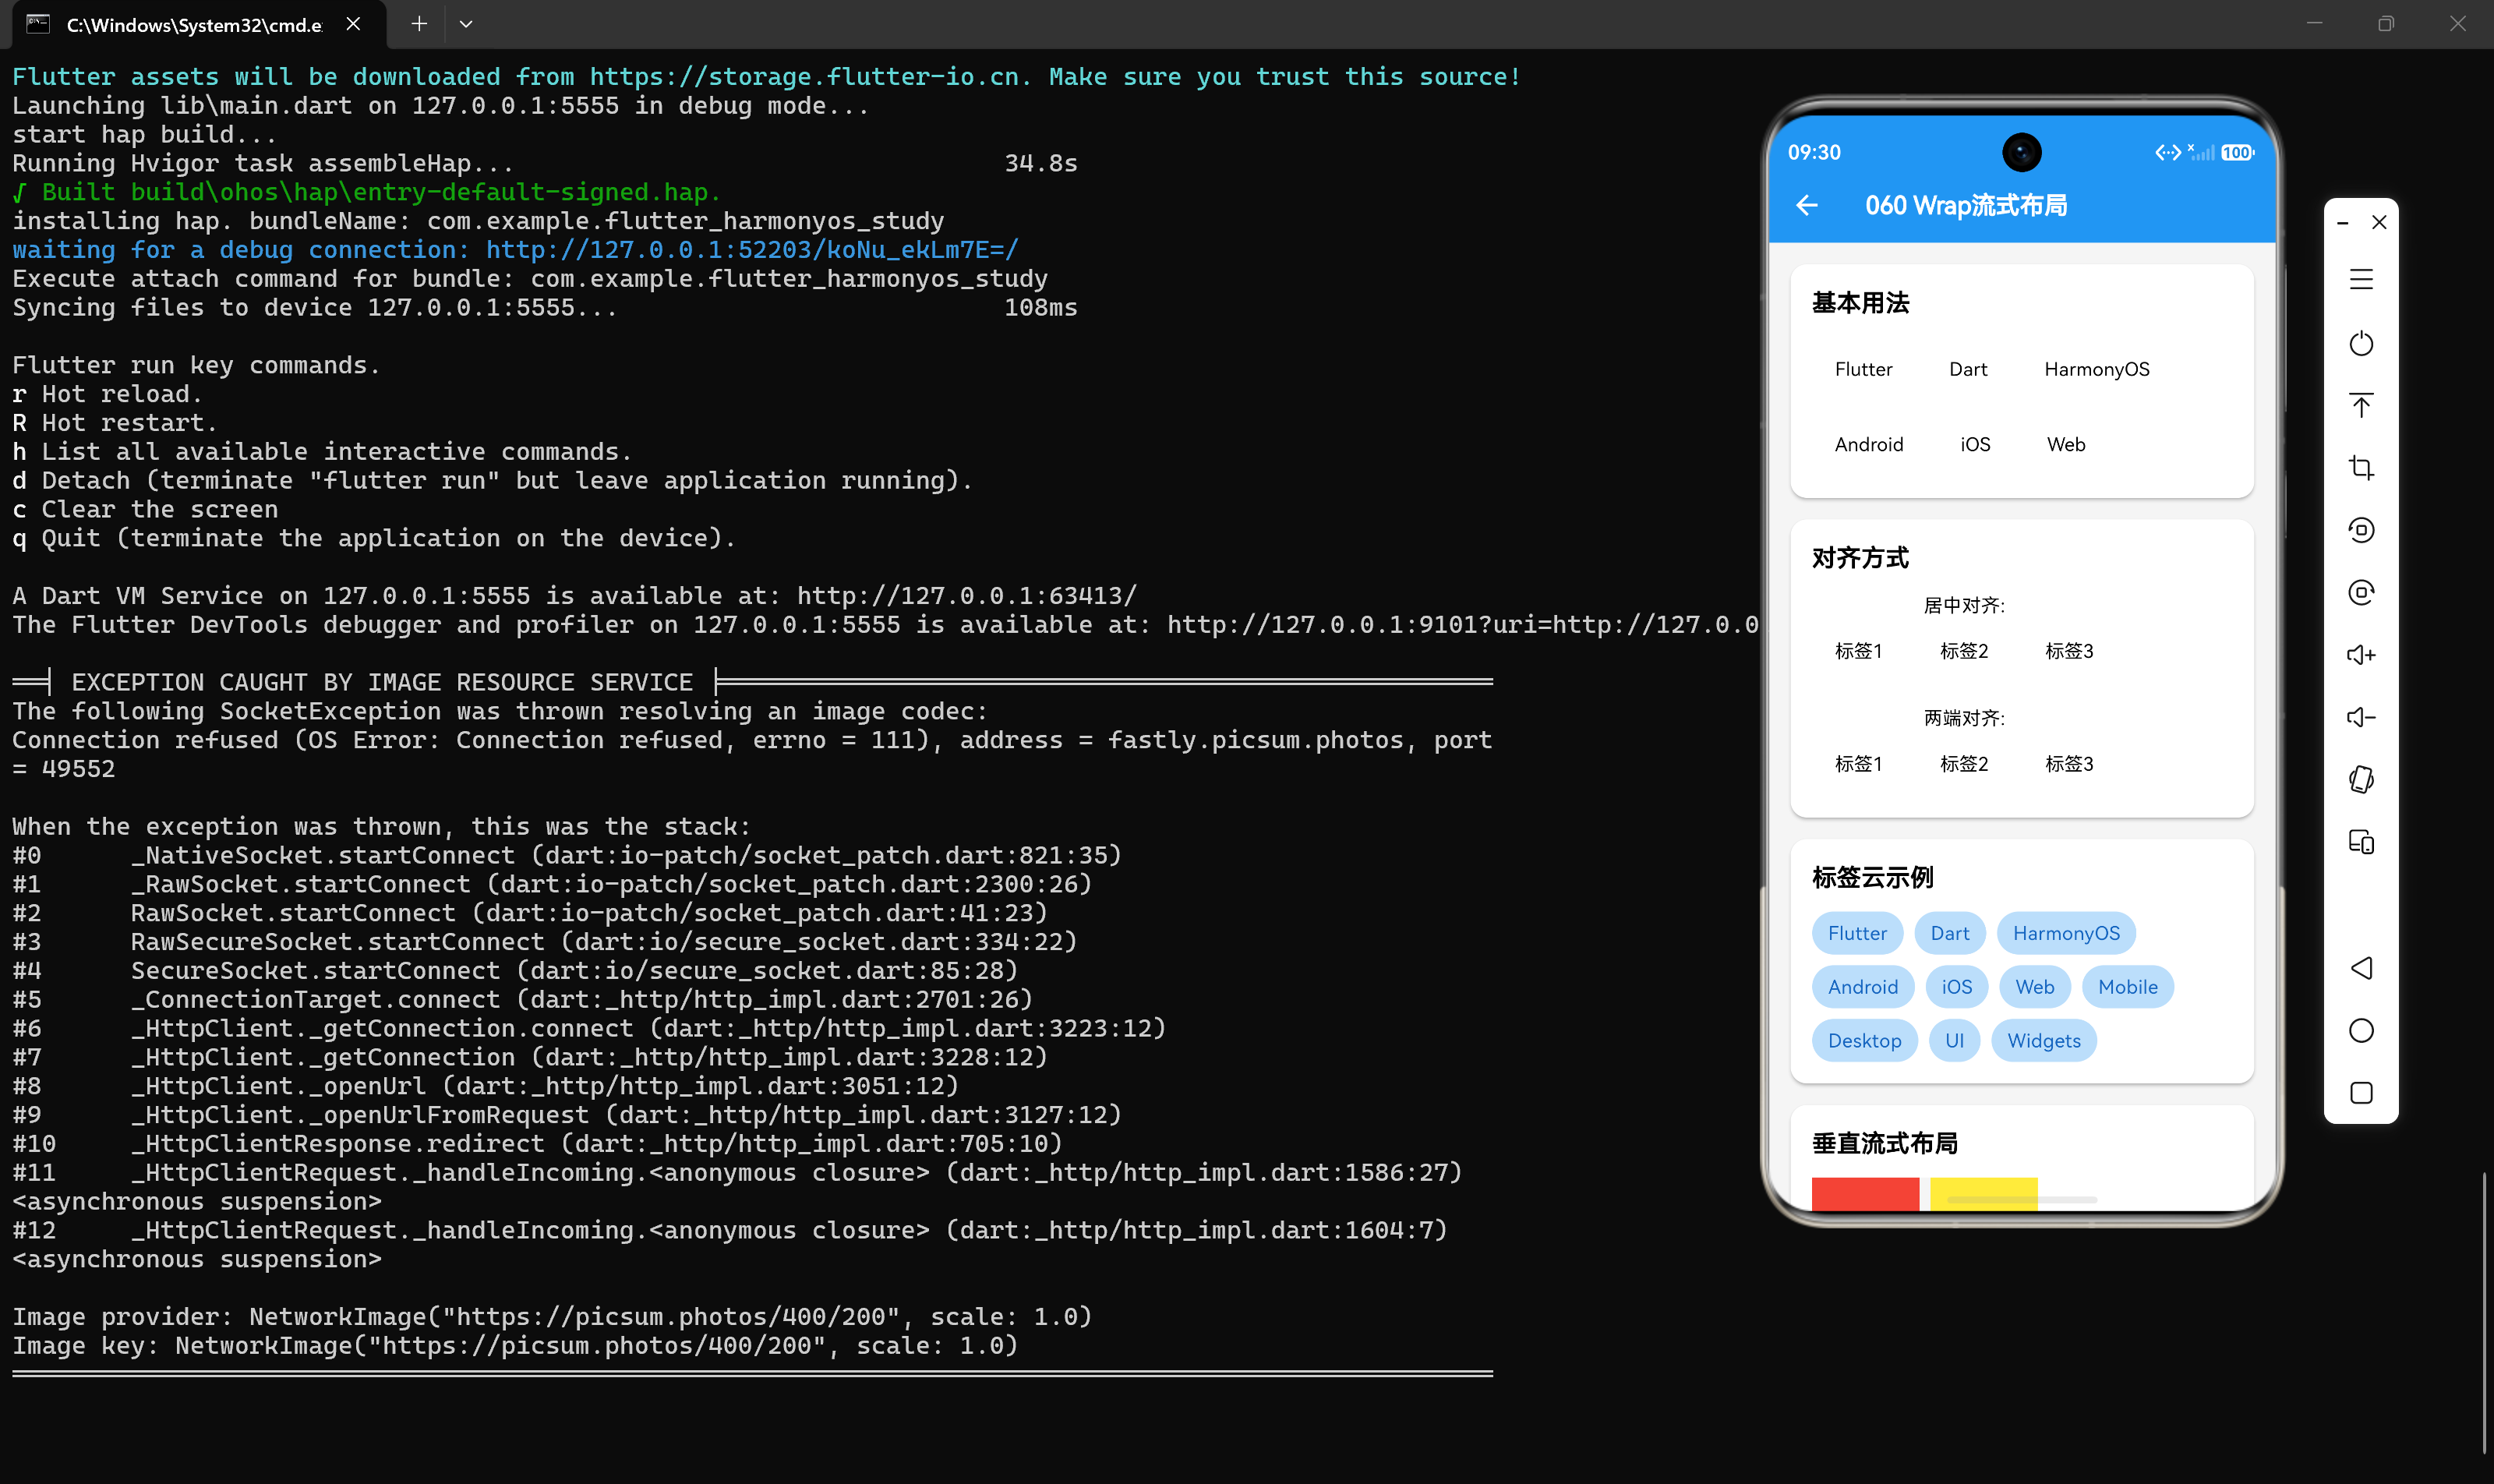Click the tilted phone icon in the emulator toolbar
The image size is (2494, 1484).
(x=2361, y=779)
